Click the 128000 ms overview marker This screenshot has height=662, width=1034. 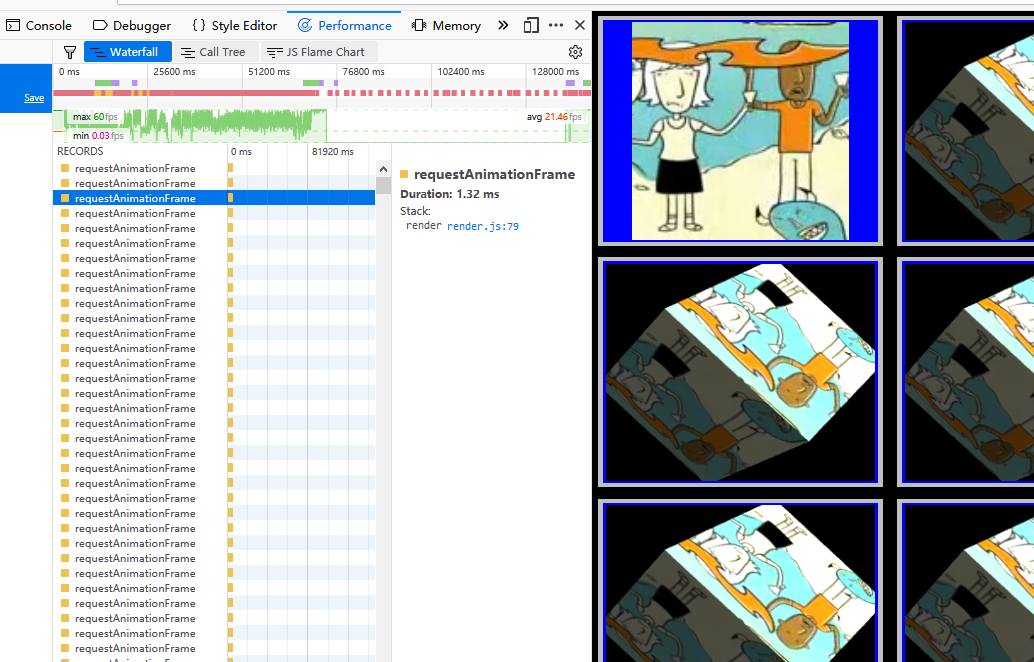click(x=555, y=71)
